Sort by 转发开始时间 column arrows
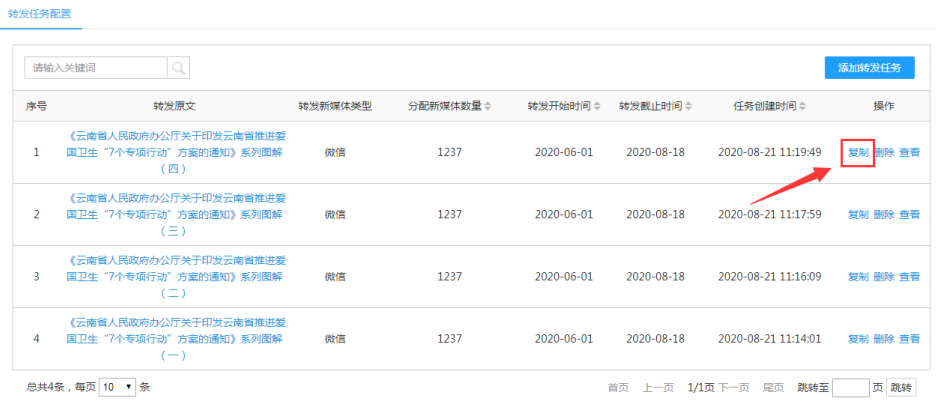Image resolution: width=936 pixels, height=409 pixels. pos(598,106)
